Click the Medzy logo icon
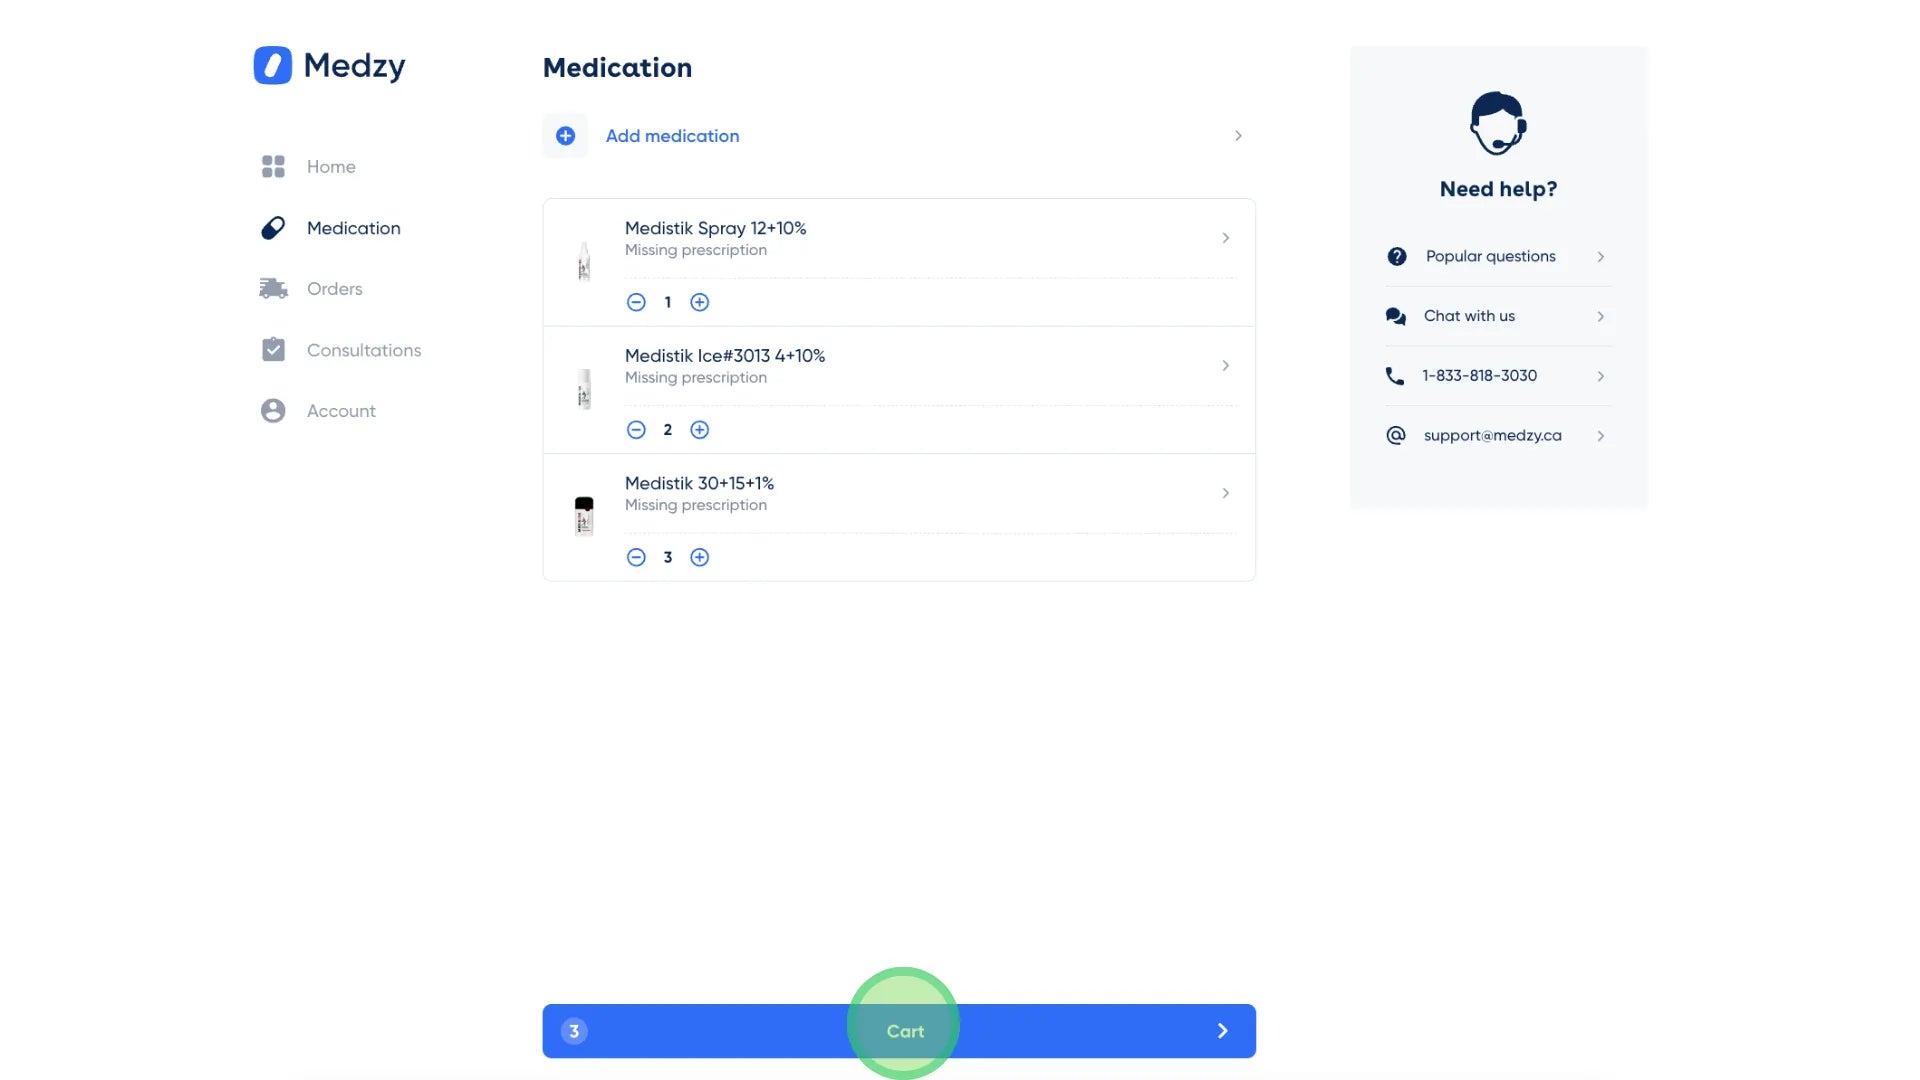This screenshot has width=1920, height=1080. 272,64
